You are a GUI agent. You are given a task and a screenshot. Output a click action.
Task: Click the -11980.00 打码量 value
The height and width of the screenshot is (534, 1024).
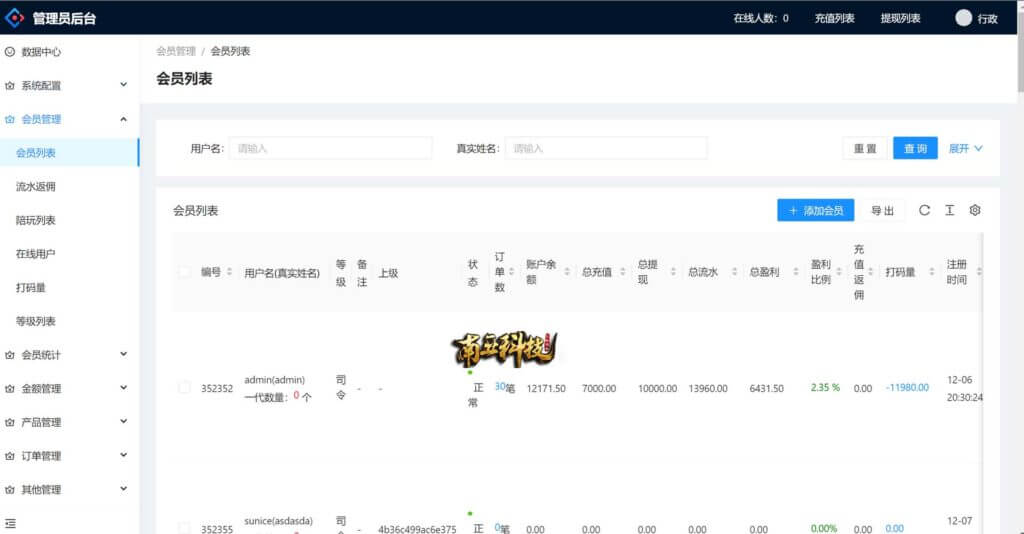[907, 387]
